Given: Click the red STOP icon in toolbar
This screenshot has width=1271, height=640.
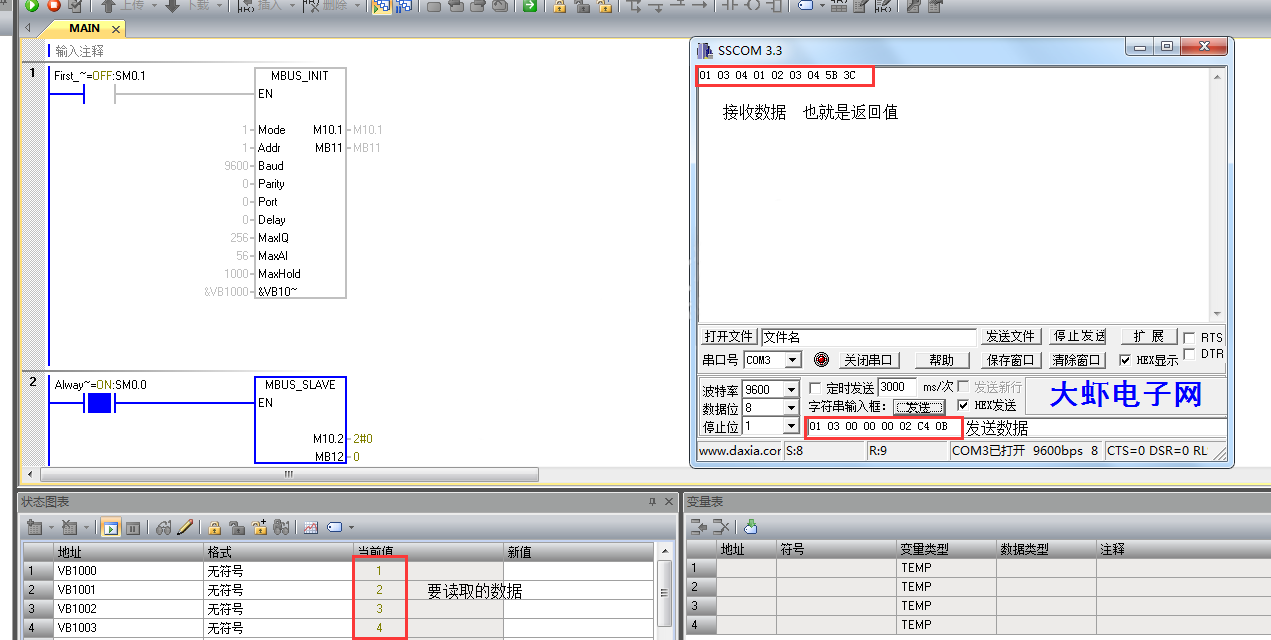Looking at the screenshot, I should coord(54,5).
